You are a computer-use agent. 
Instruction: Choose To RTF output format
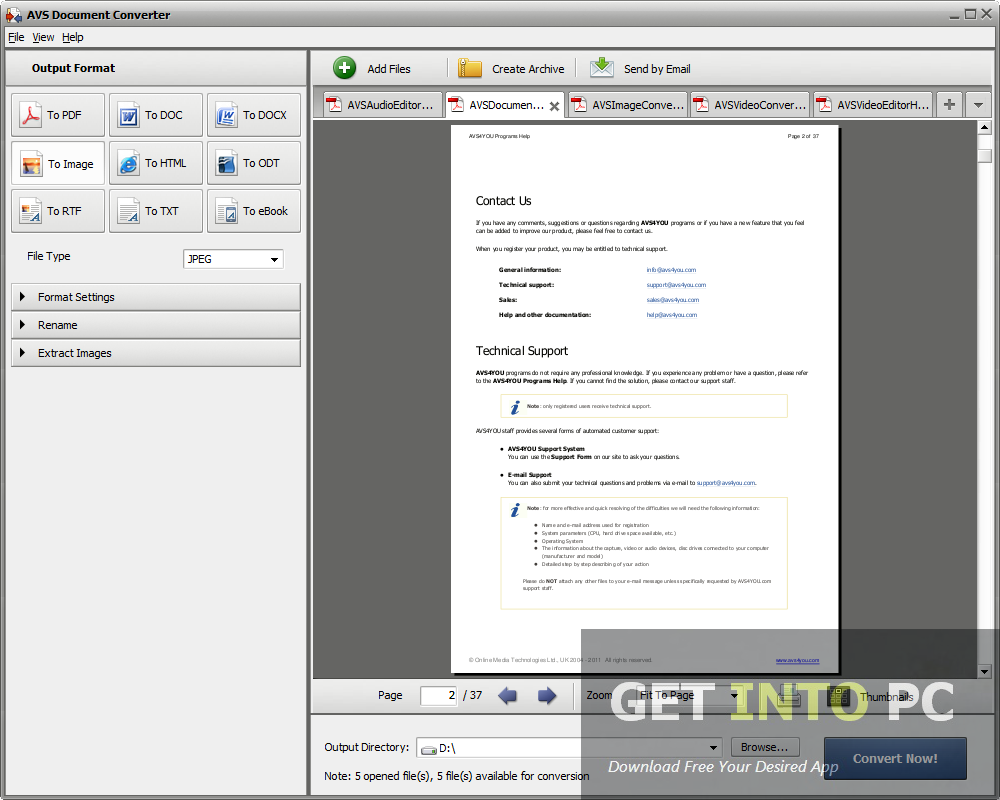[x=57, y=211]
